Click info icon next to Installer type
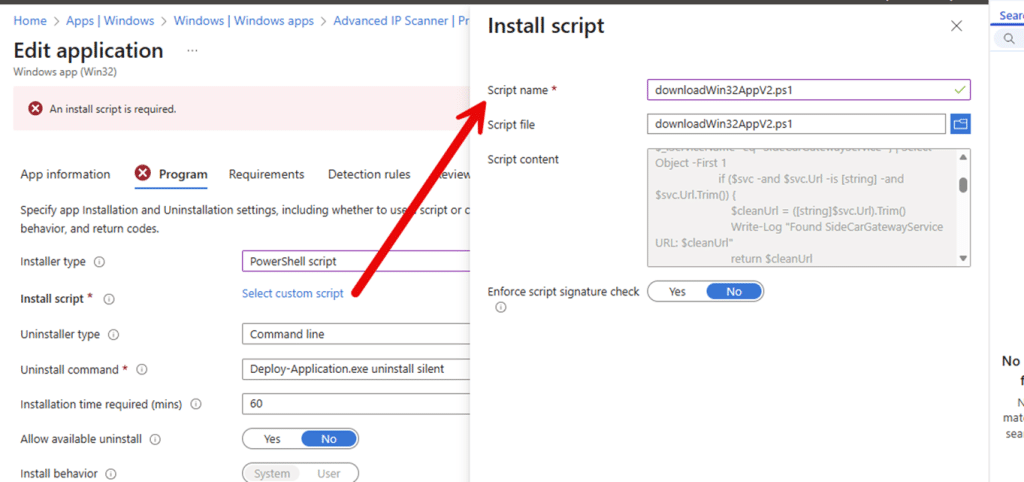Image resolution: width=1024 pixels, height=482 pixels. [99, 262]
